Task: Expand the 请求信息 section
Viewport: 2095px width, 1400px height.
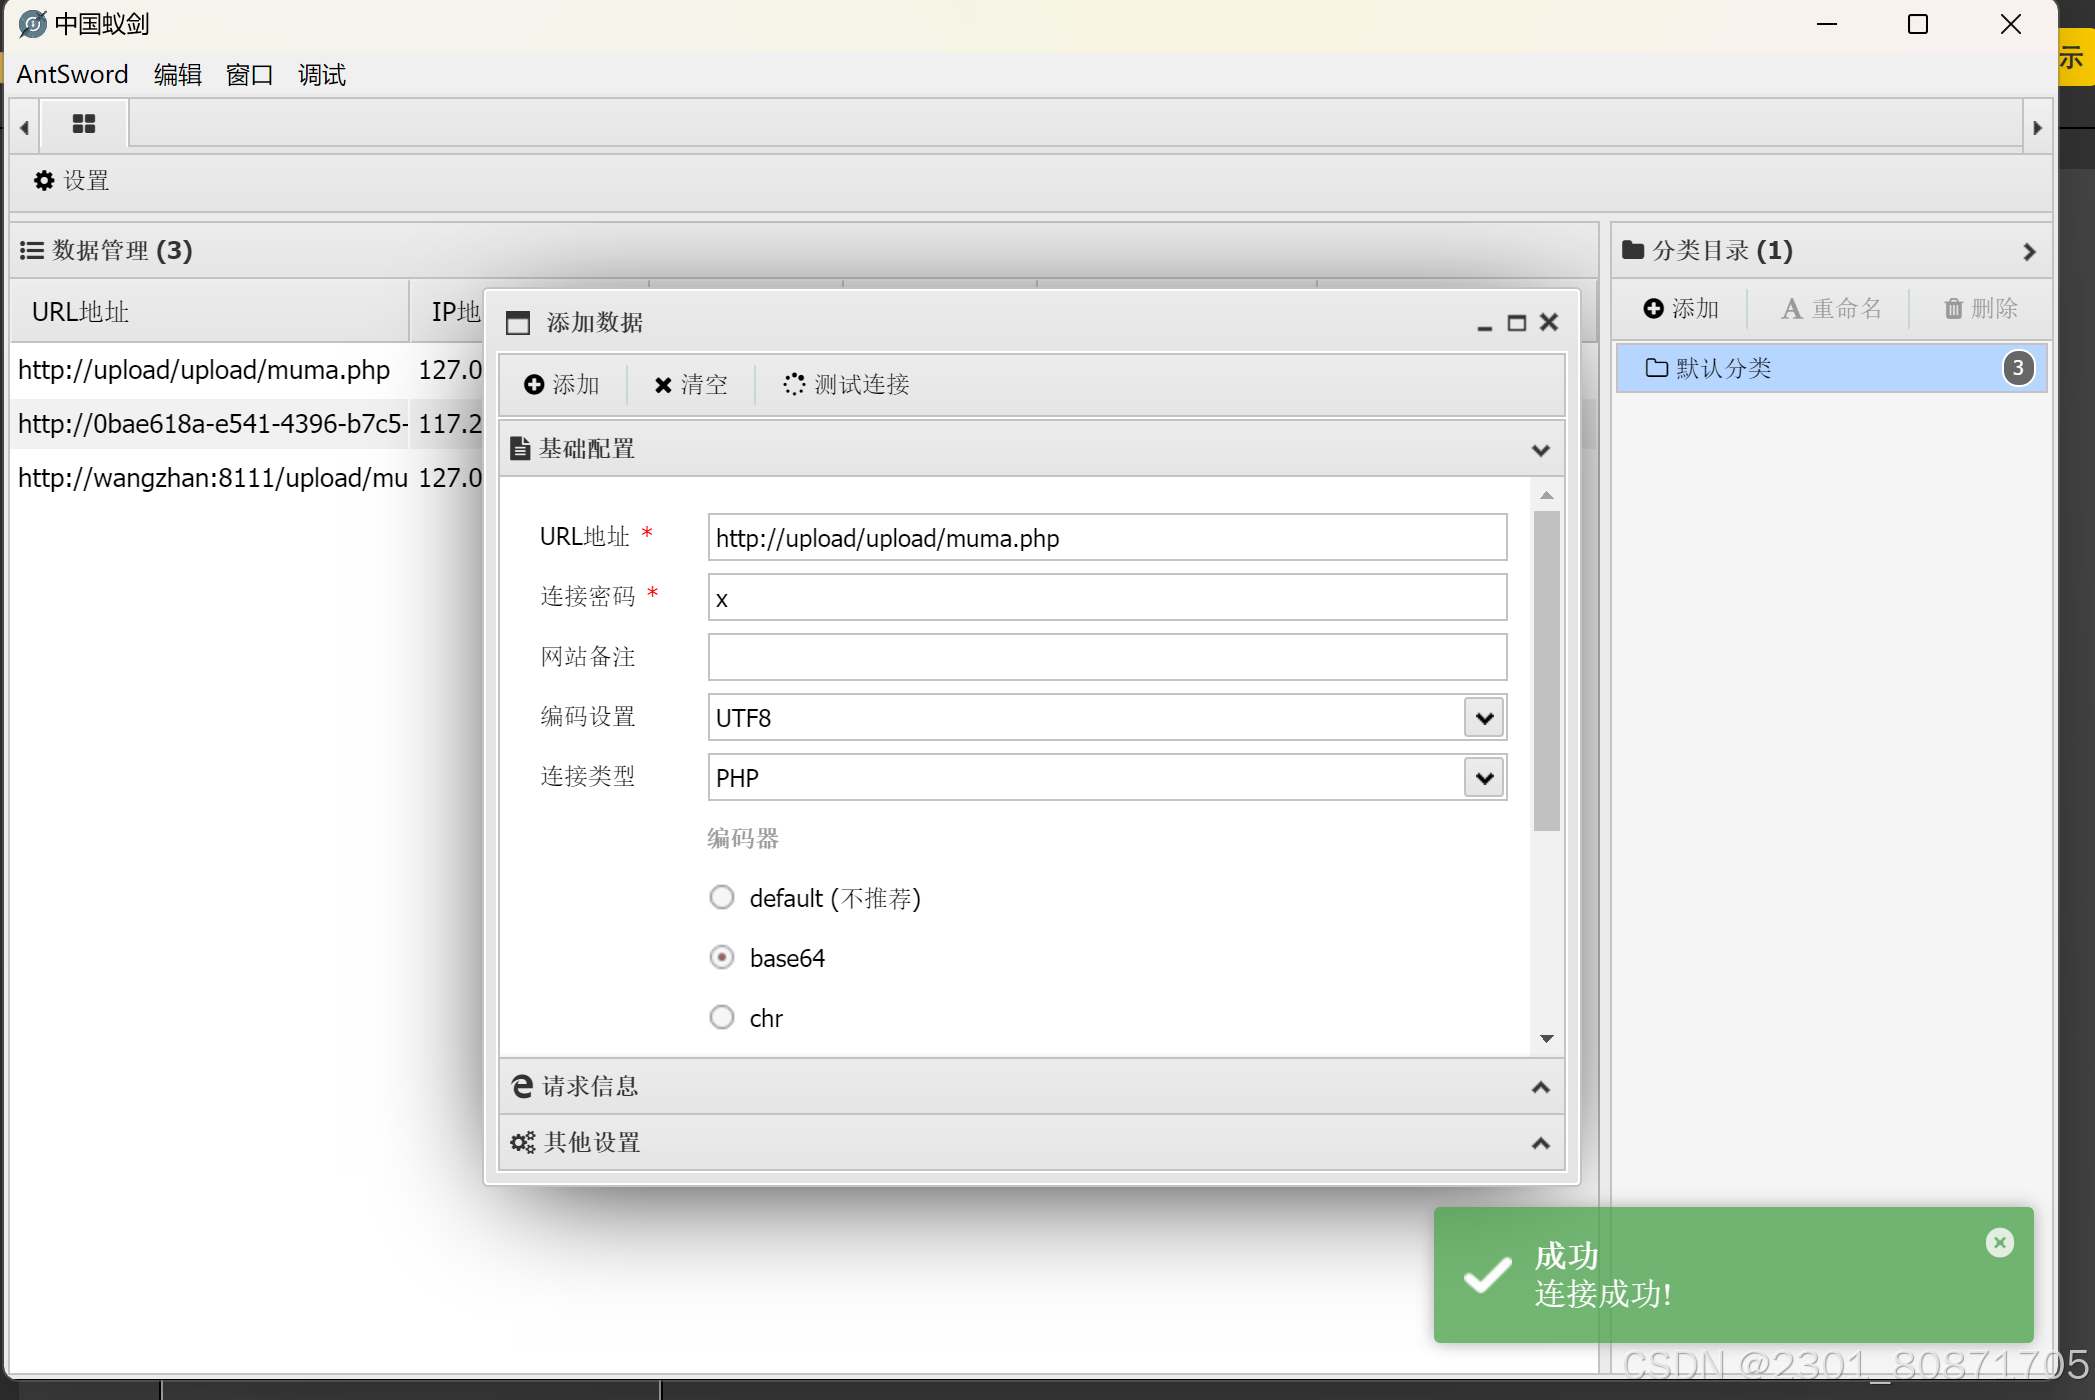Action: [1030, 1087]
